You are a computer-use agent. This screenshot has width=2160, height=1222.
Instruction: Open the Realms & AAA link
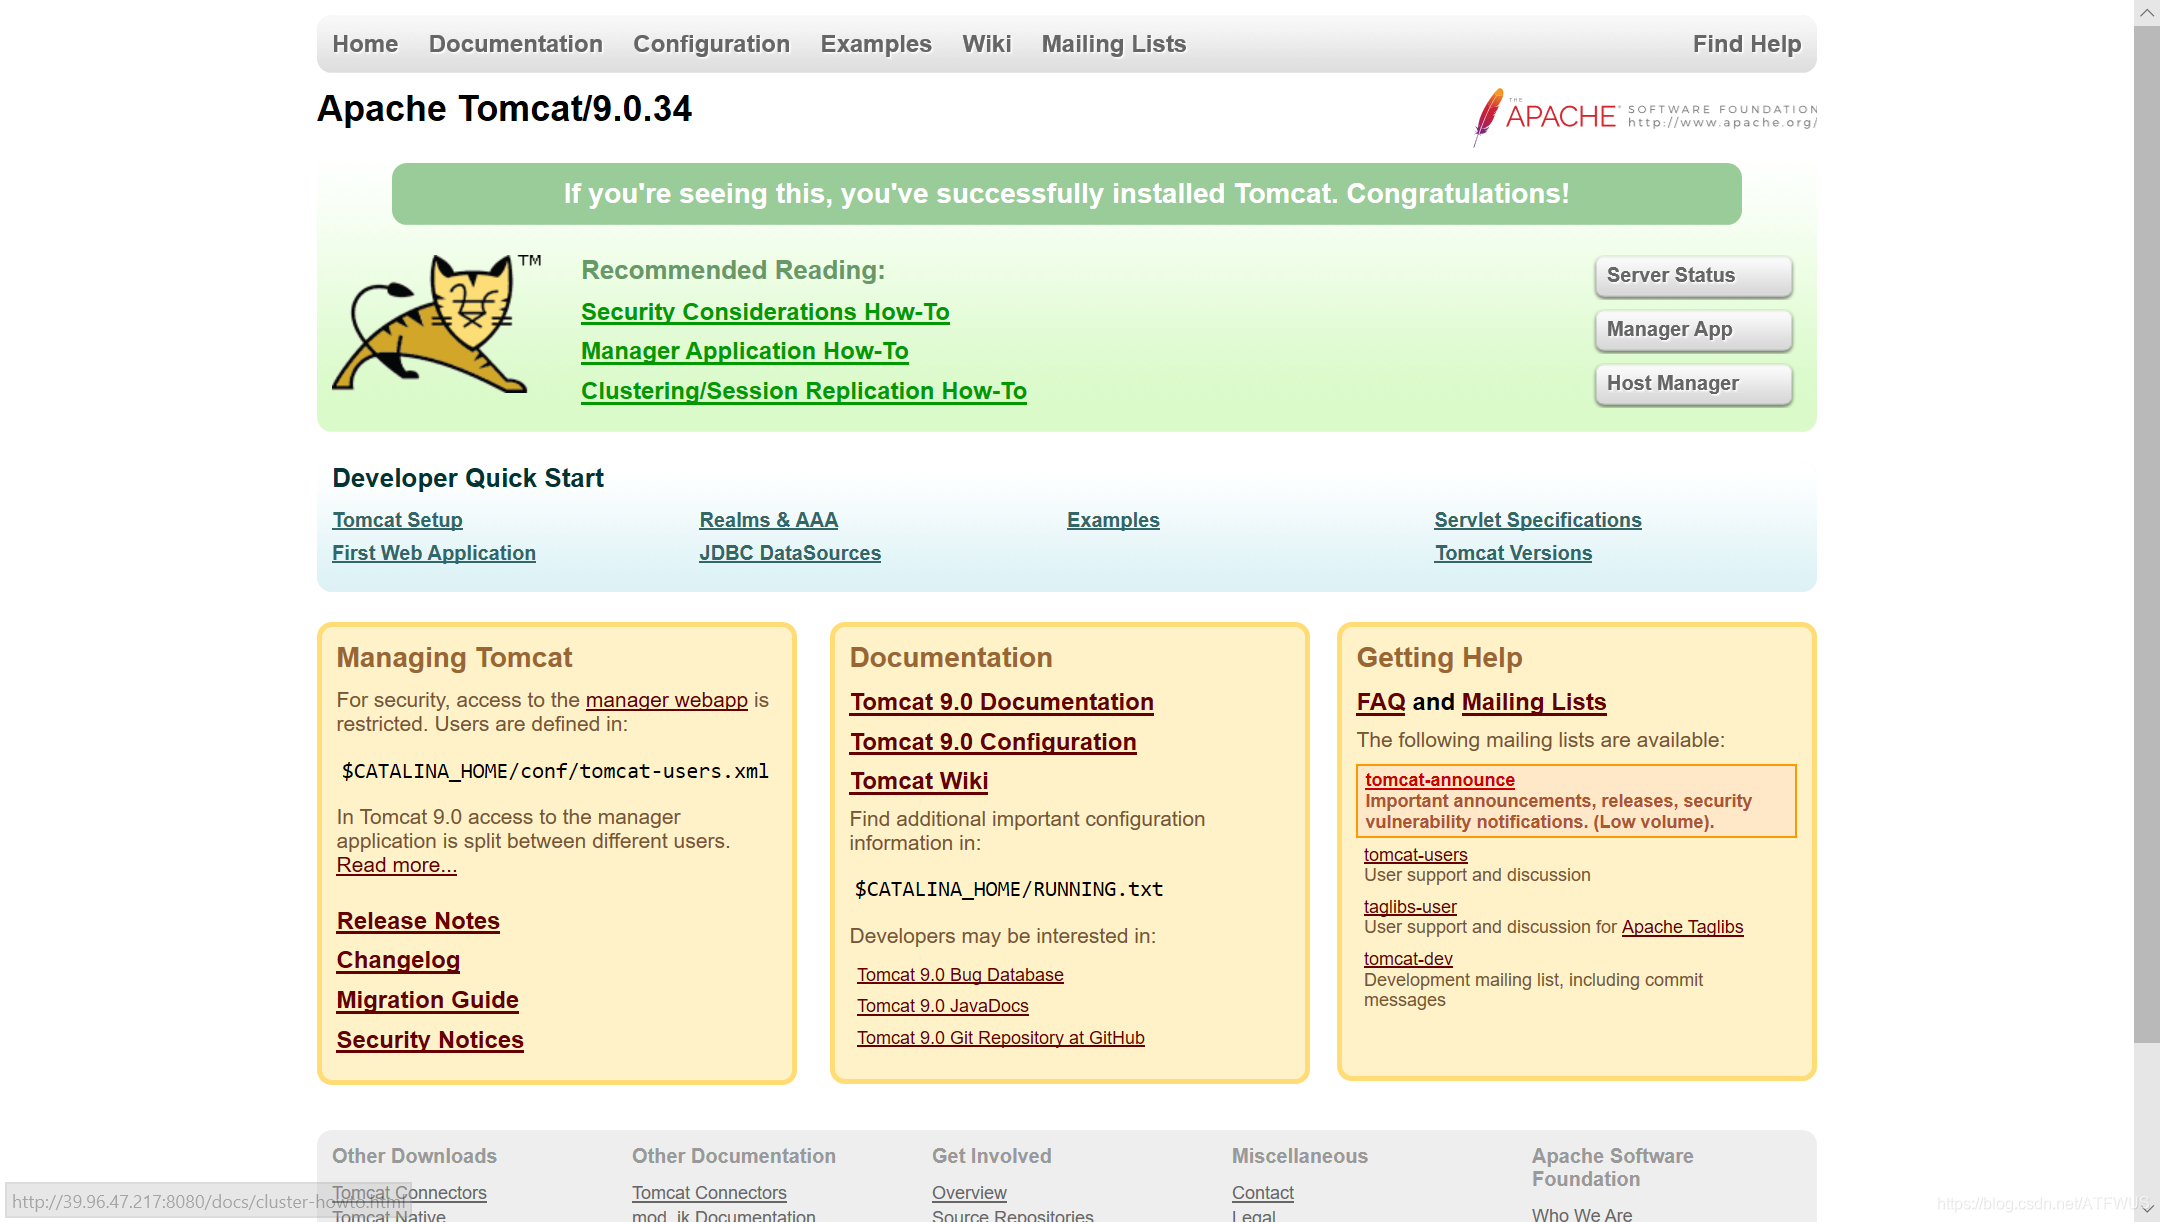point(769,520)
